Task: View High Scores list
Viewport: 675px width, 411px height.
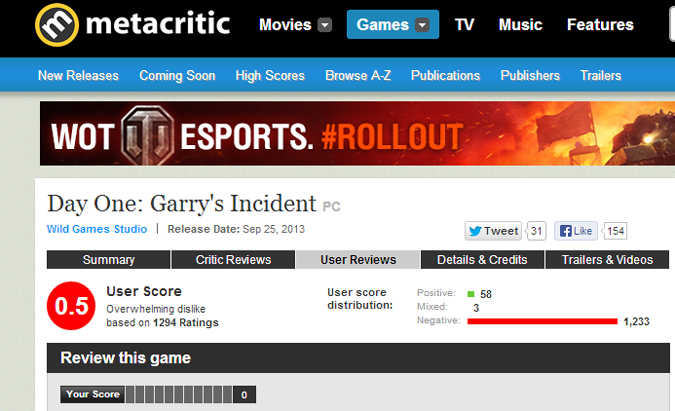Action: click(270, 75)
